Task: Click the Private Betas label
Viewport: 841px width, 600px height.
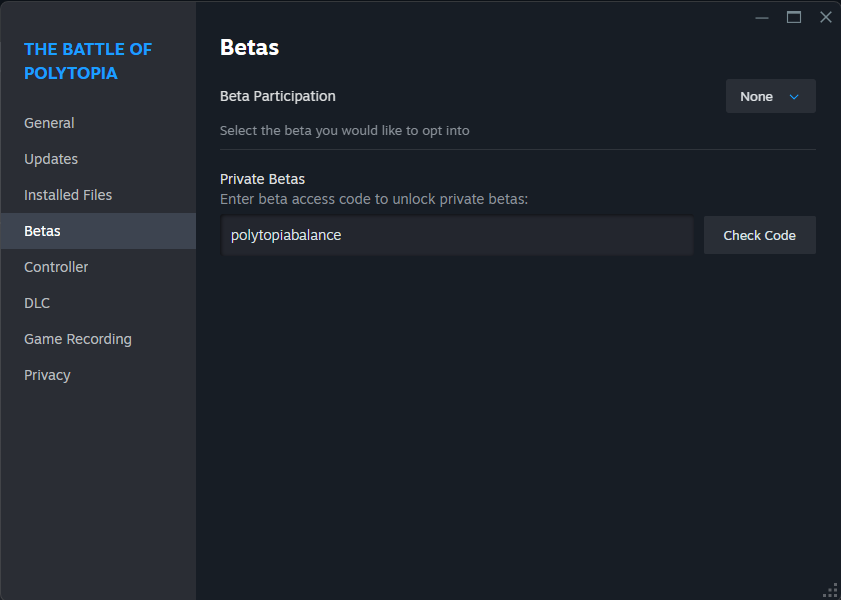Action: tap(262, 179)
